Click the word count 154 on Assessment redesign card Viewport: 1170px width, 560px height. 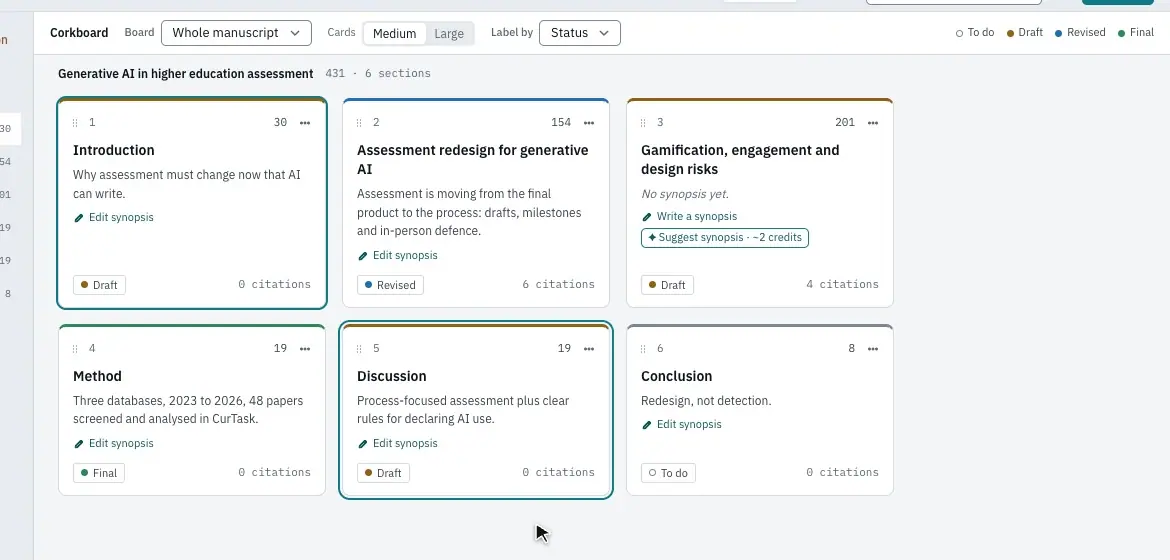point(561,122)
